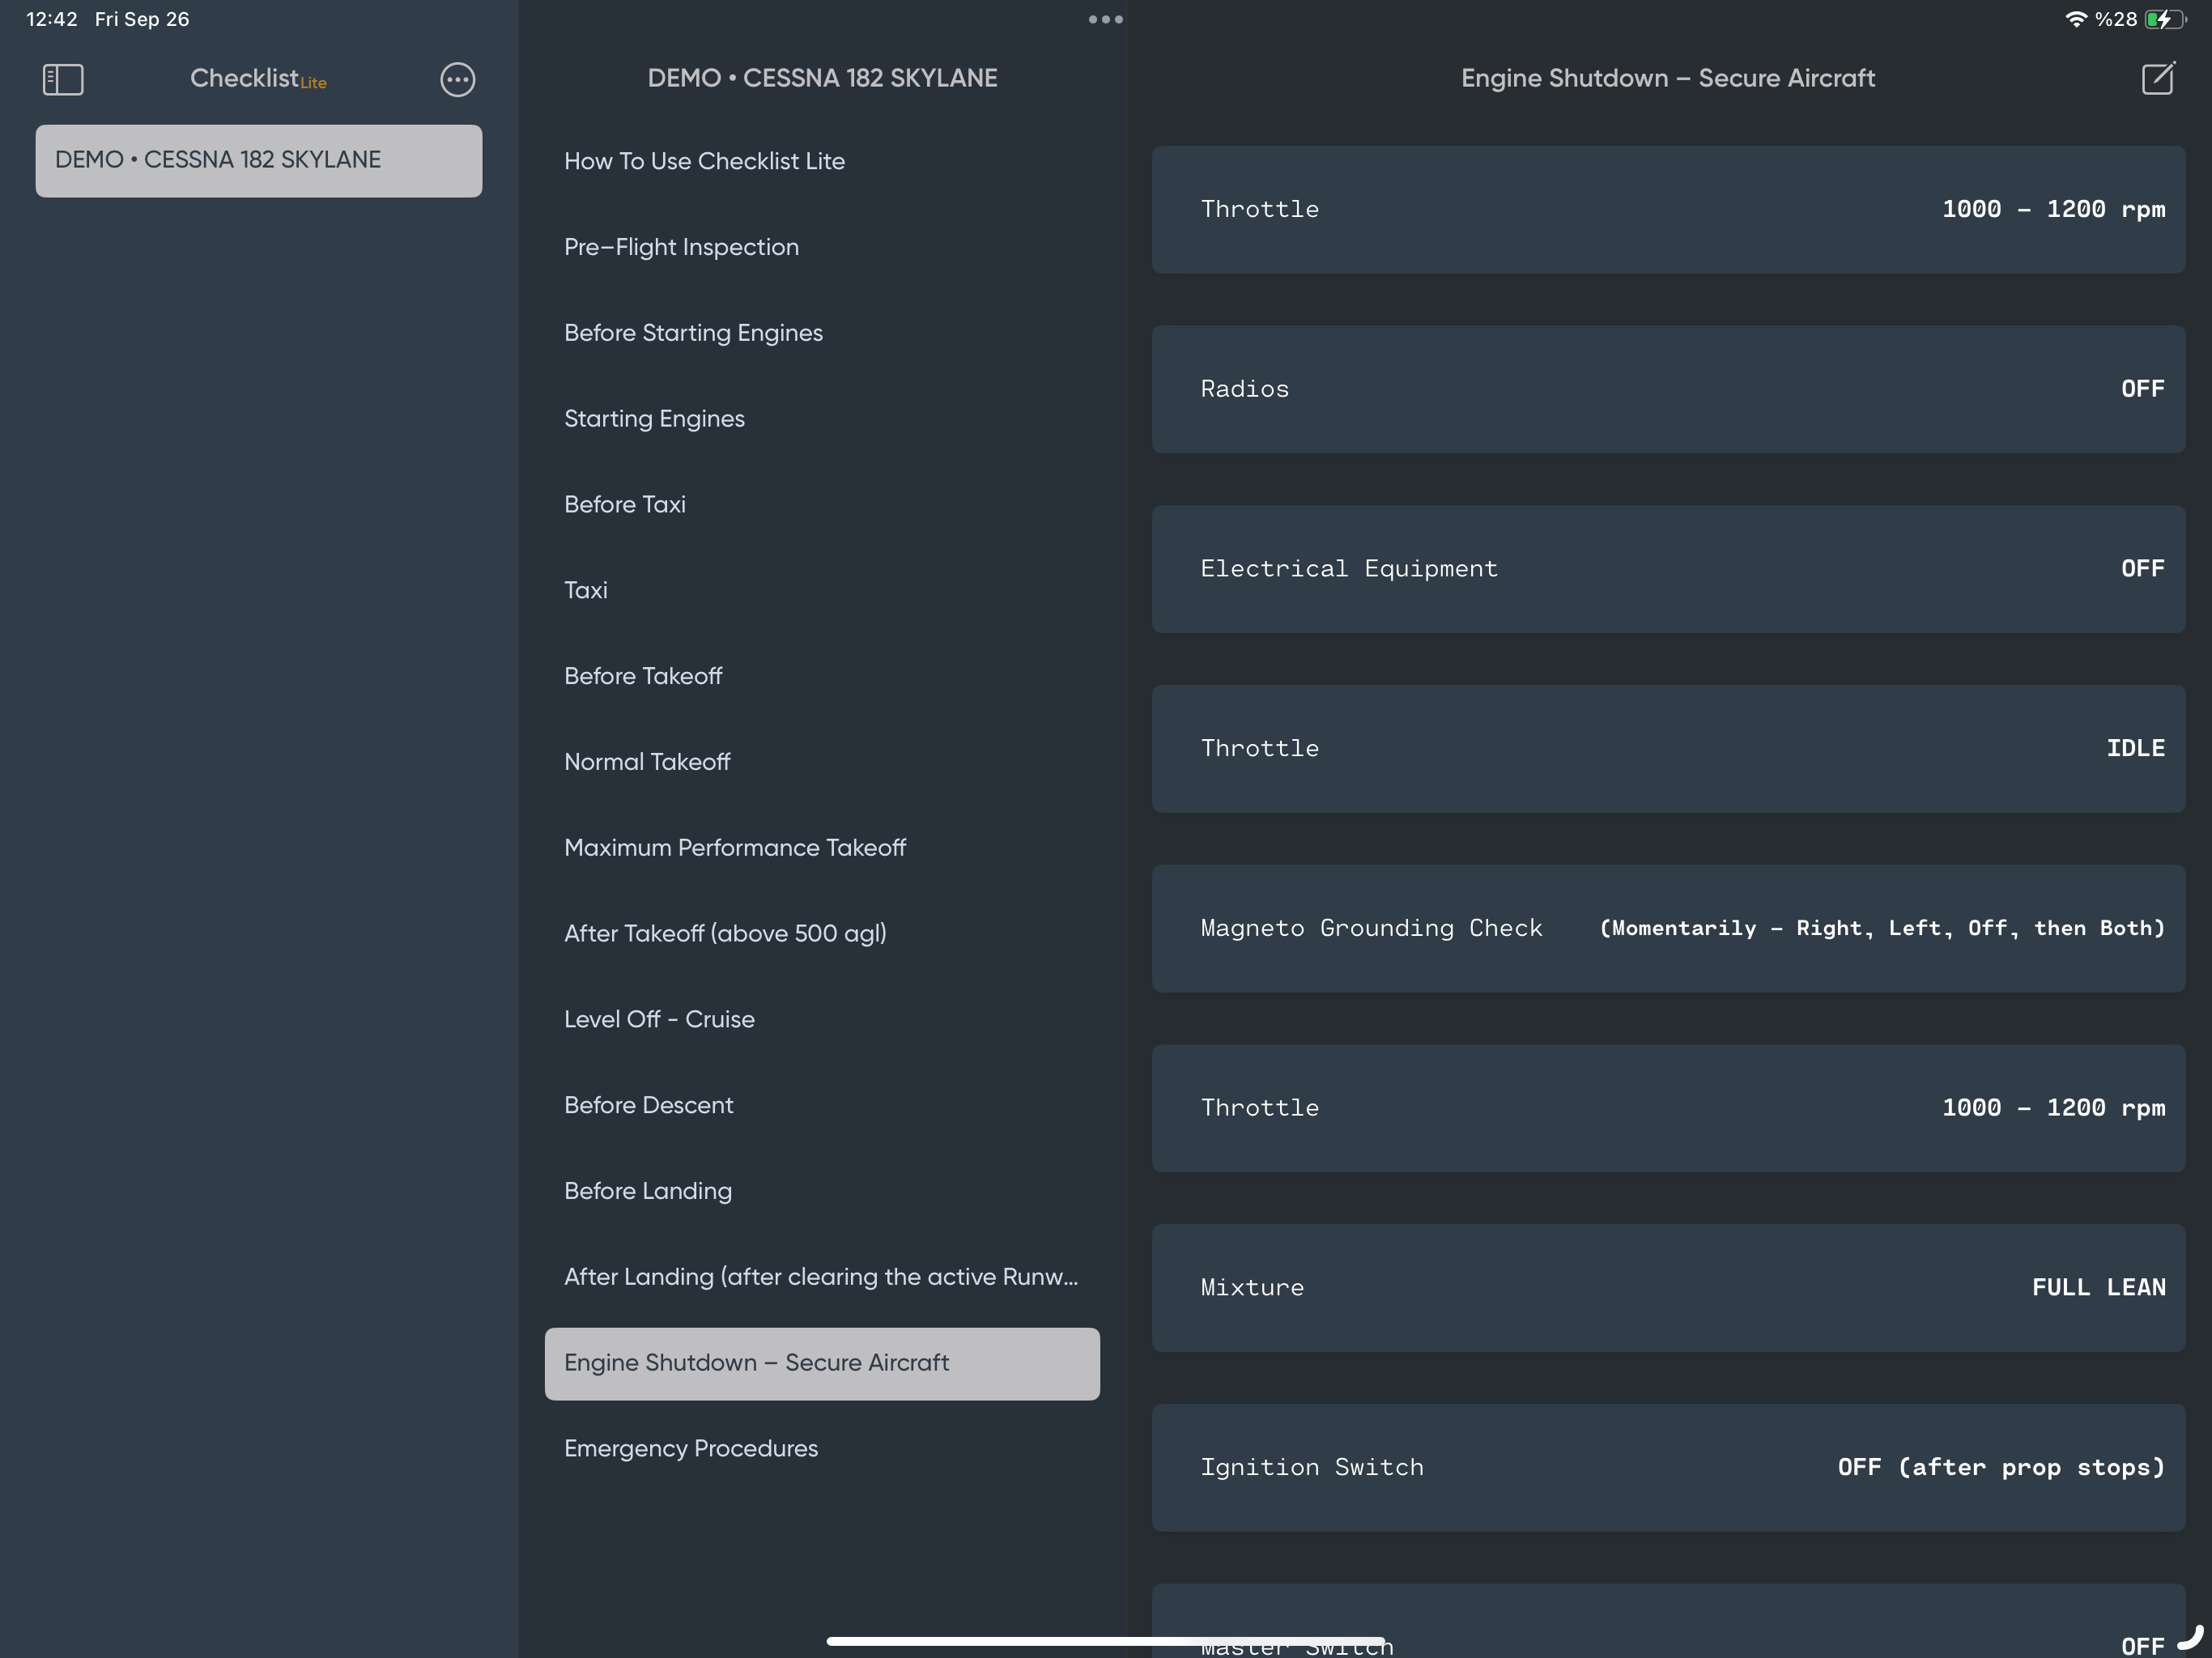Tap the Wi-Fi status icon
Screen dimensions: 2212x1658
point(2076,19)
